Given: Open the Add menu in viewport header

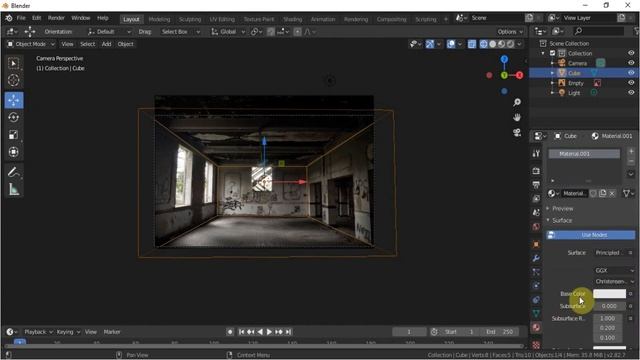Looking at the screenshot, I should [x=106, y=44].
